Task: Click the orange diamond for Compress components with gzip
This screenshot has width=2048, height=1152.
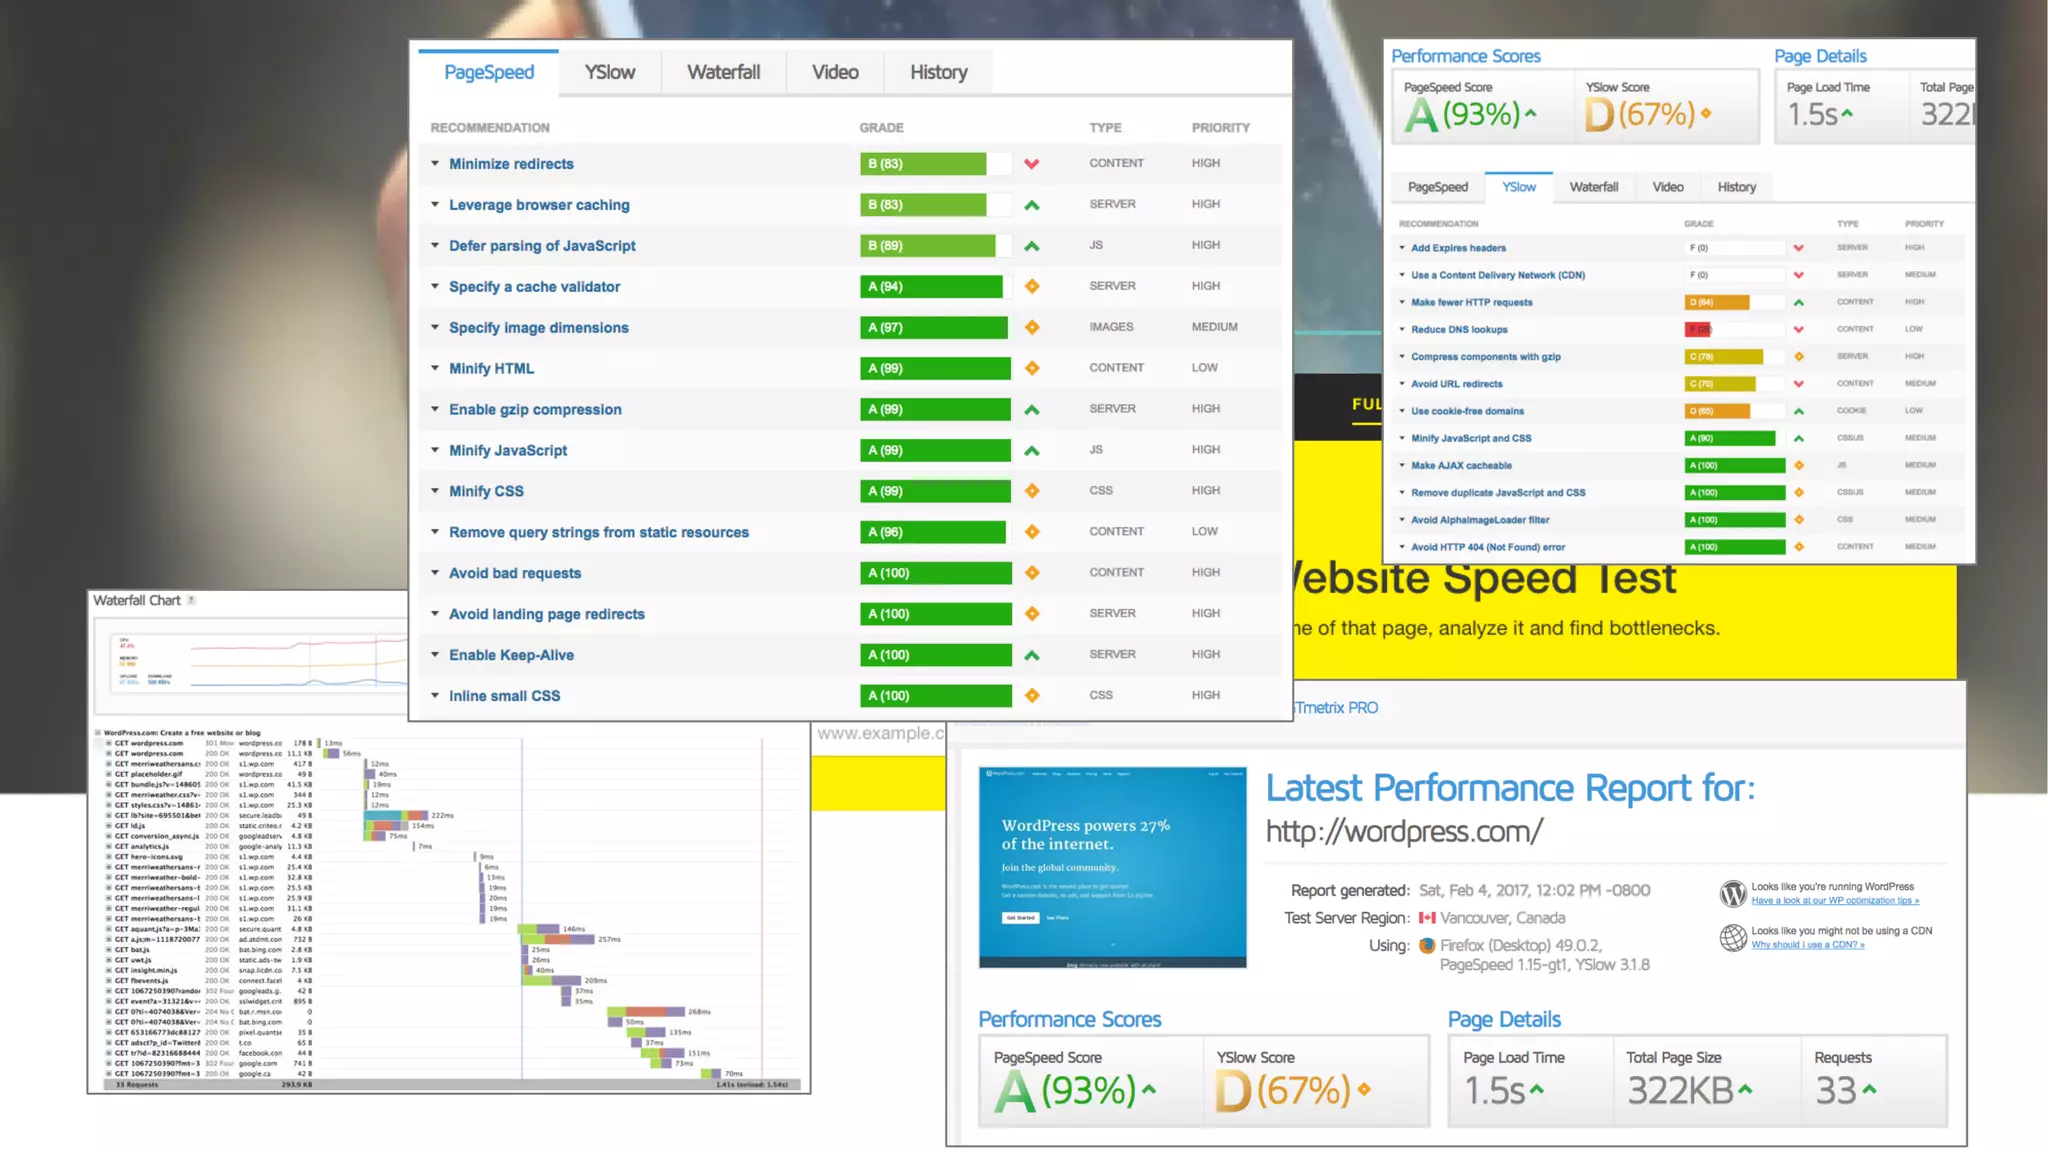Action: point(1798,356)
